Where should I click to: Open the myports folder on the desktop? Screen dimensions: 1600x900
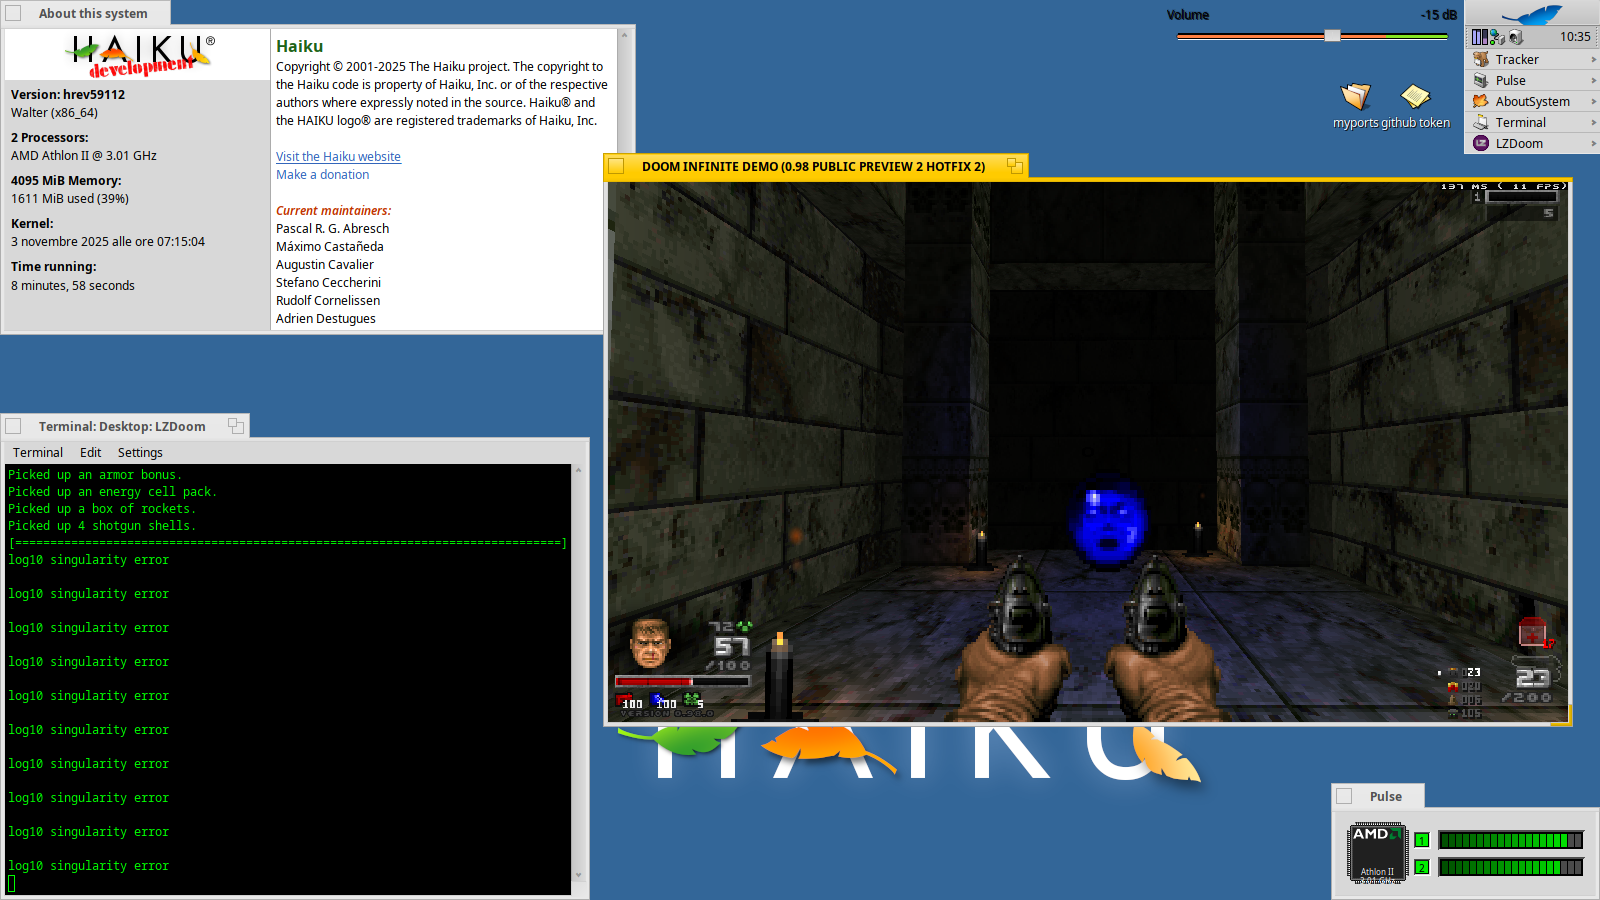[x=1355, y=97]
